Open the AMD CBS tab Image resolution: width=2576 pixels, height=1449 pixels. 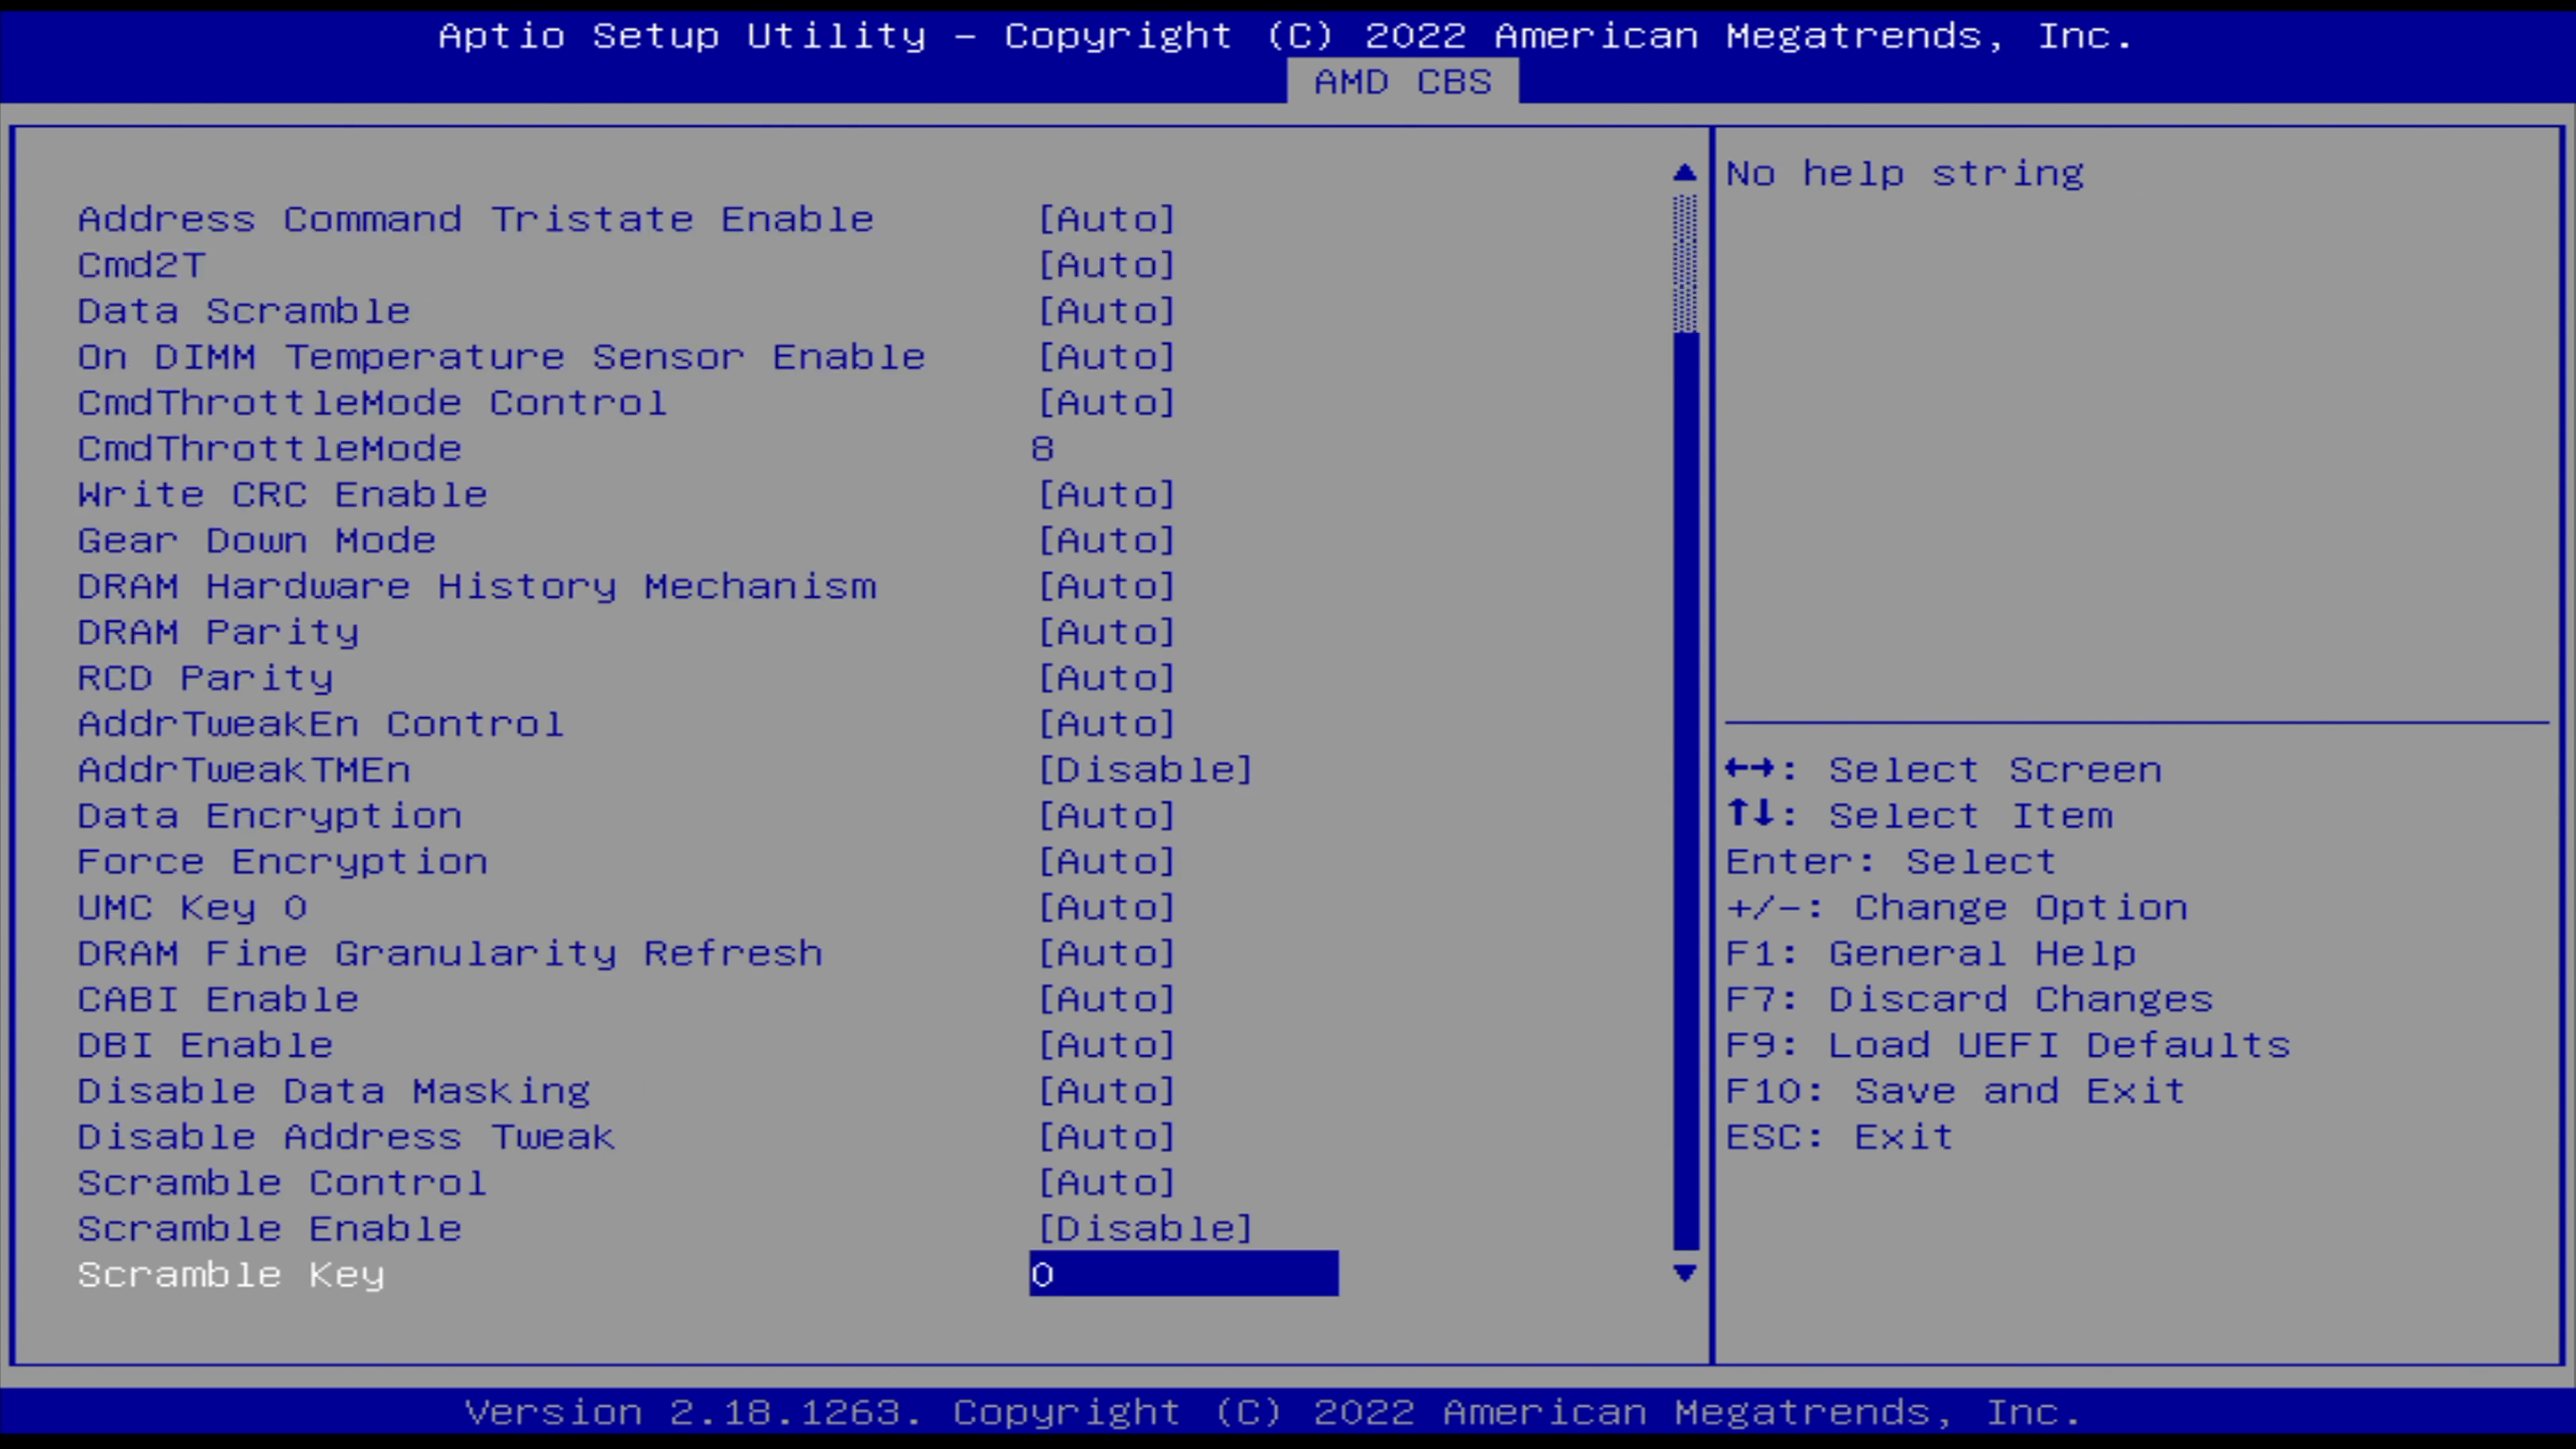pos(1402,81)
